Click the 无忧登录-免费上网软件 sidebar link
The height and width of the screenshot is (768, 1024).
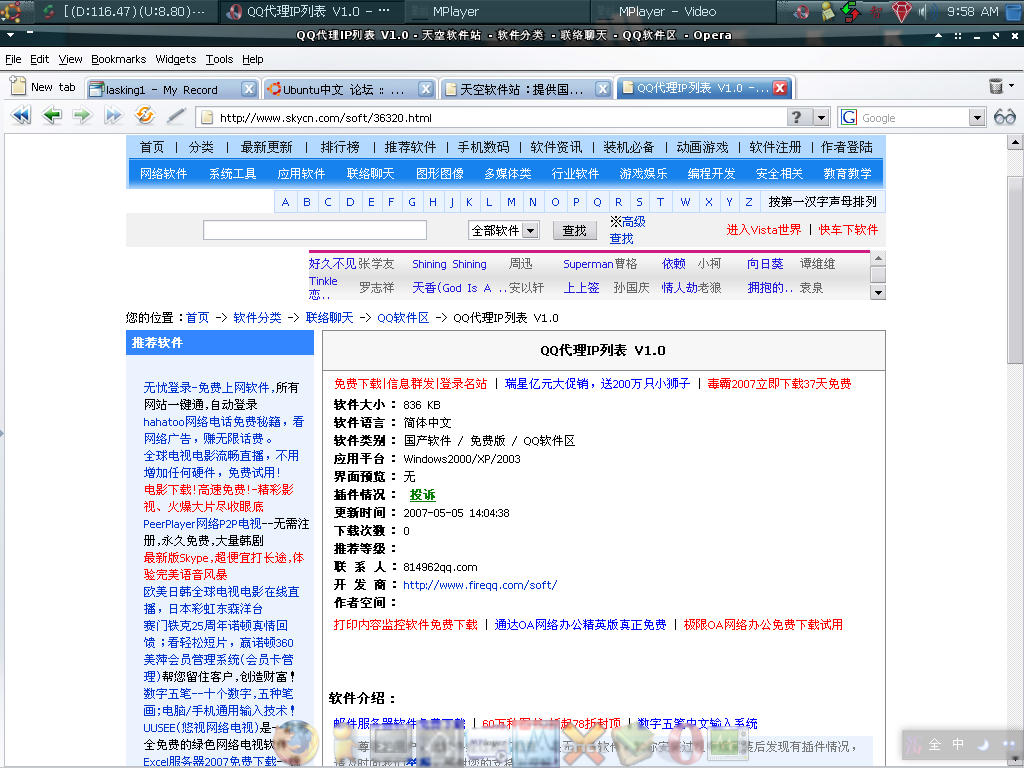pyautogui.click(x=206, y=387)
